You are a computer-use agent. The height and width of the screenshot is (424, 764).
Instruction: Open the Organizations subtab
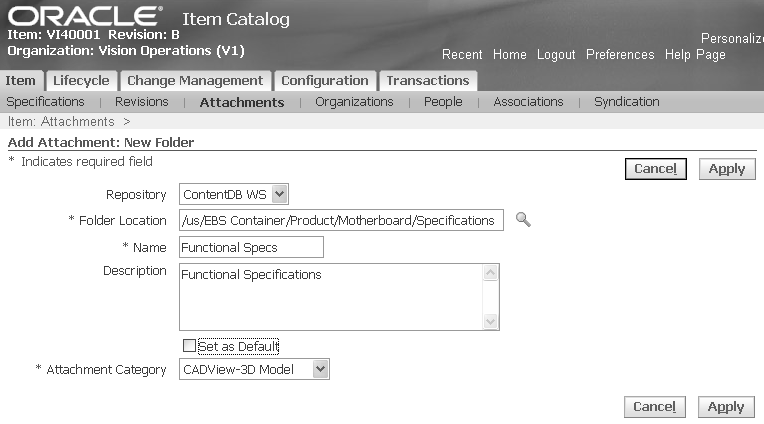coord(354,102)
